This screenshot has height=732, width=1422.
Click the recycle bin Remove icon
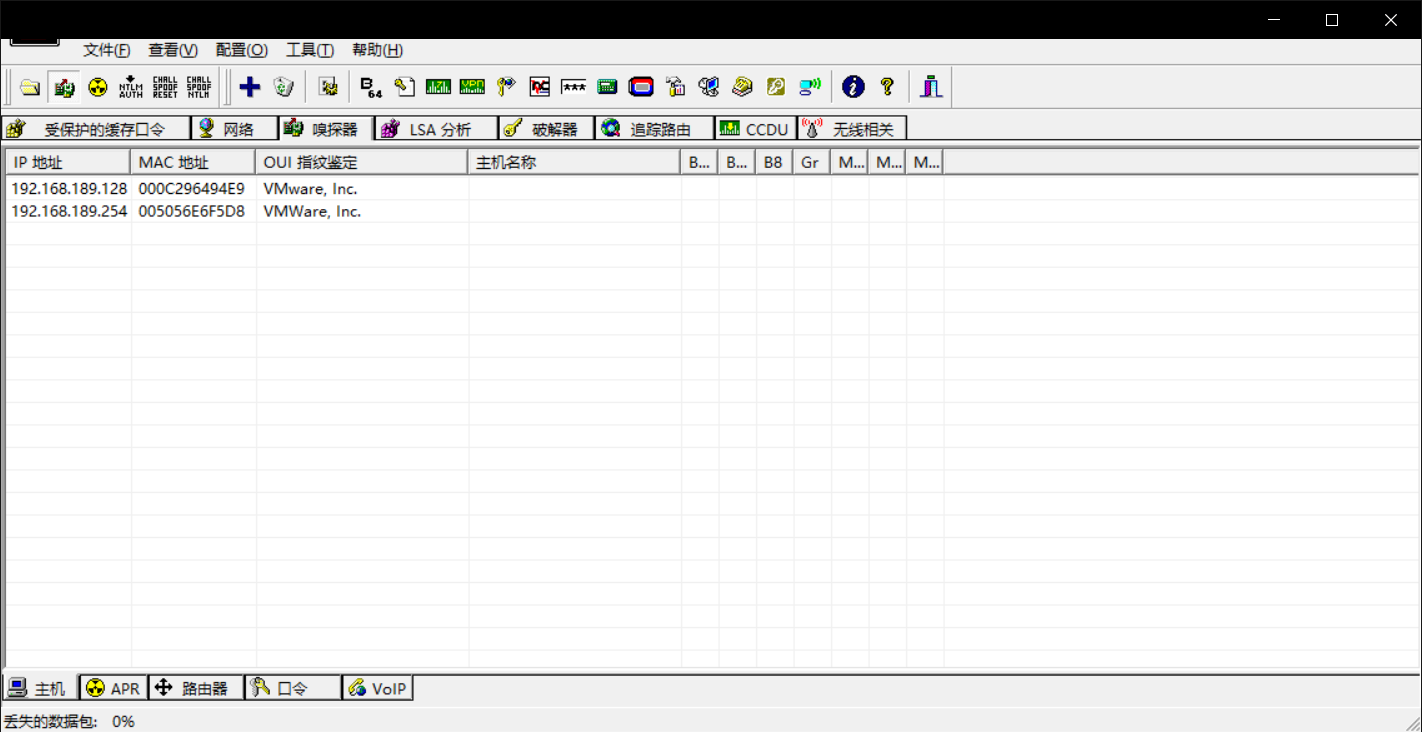coord(284,87)
